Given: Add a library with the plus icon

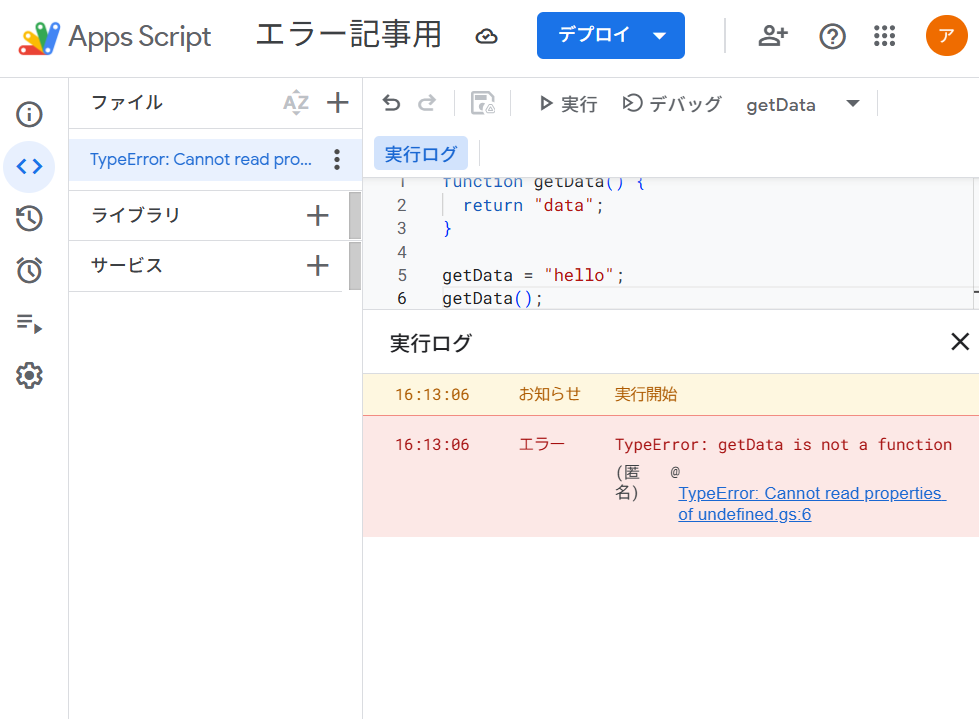Looking at the screenshot, I should (x=318, y=215).
